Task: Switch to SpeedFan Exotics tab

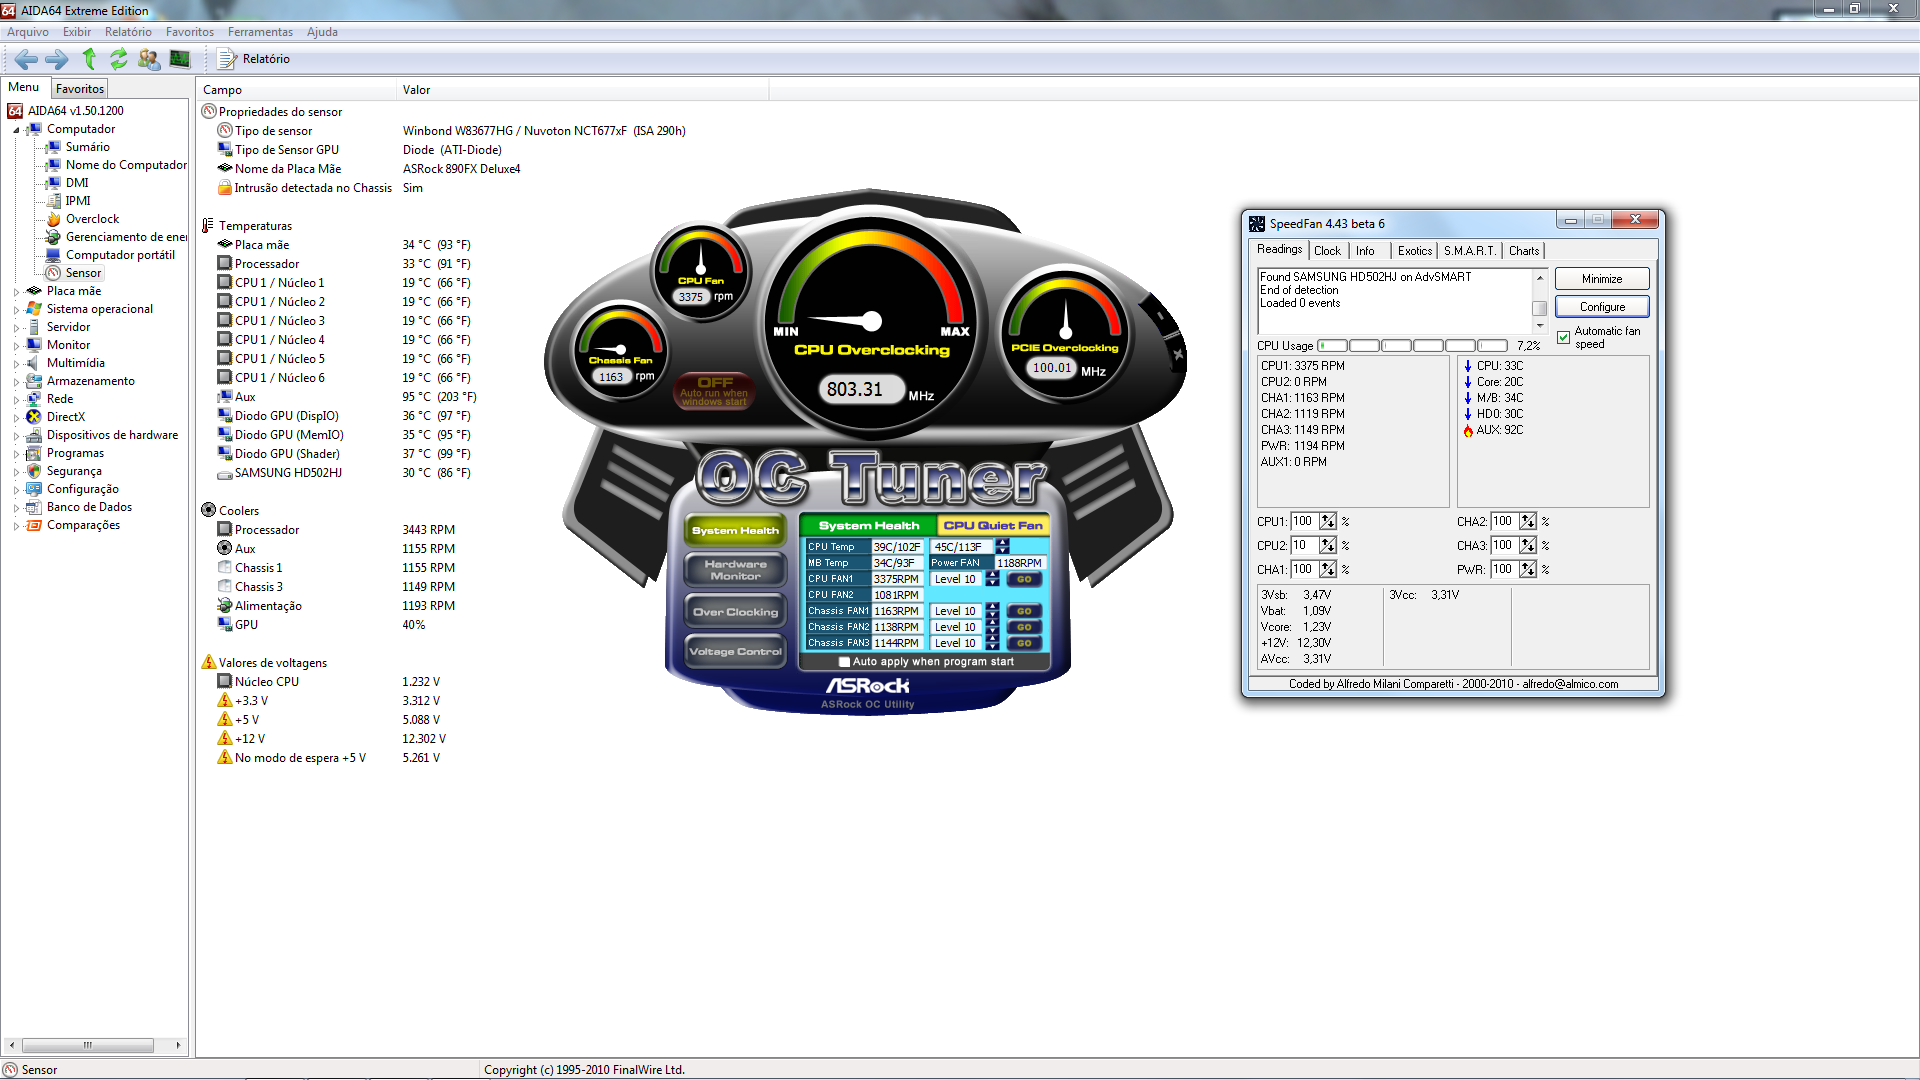Action: (1414, 251)
